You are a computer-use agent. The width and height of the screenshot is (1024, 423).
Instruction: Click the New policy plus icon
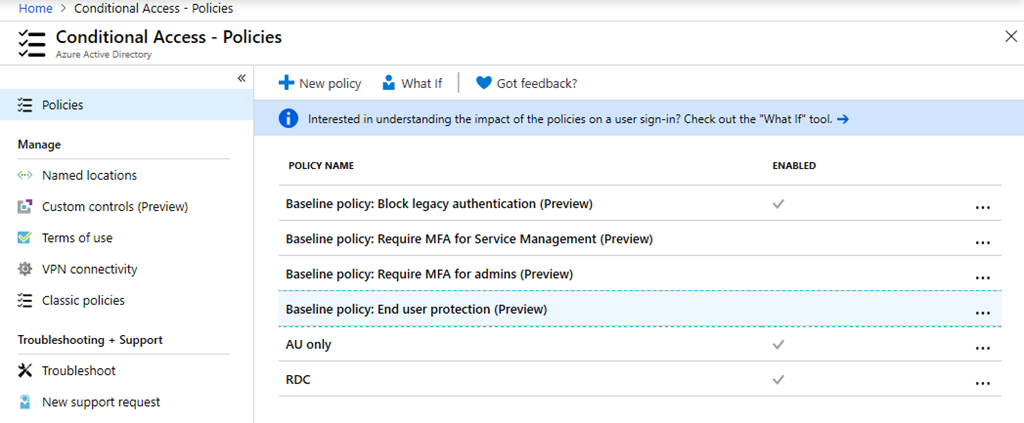pyautogui.click(x=286, y=83)
